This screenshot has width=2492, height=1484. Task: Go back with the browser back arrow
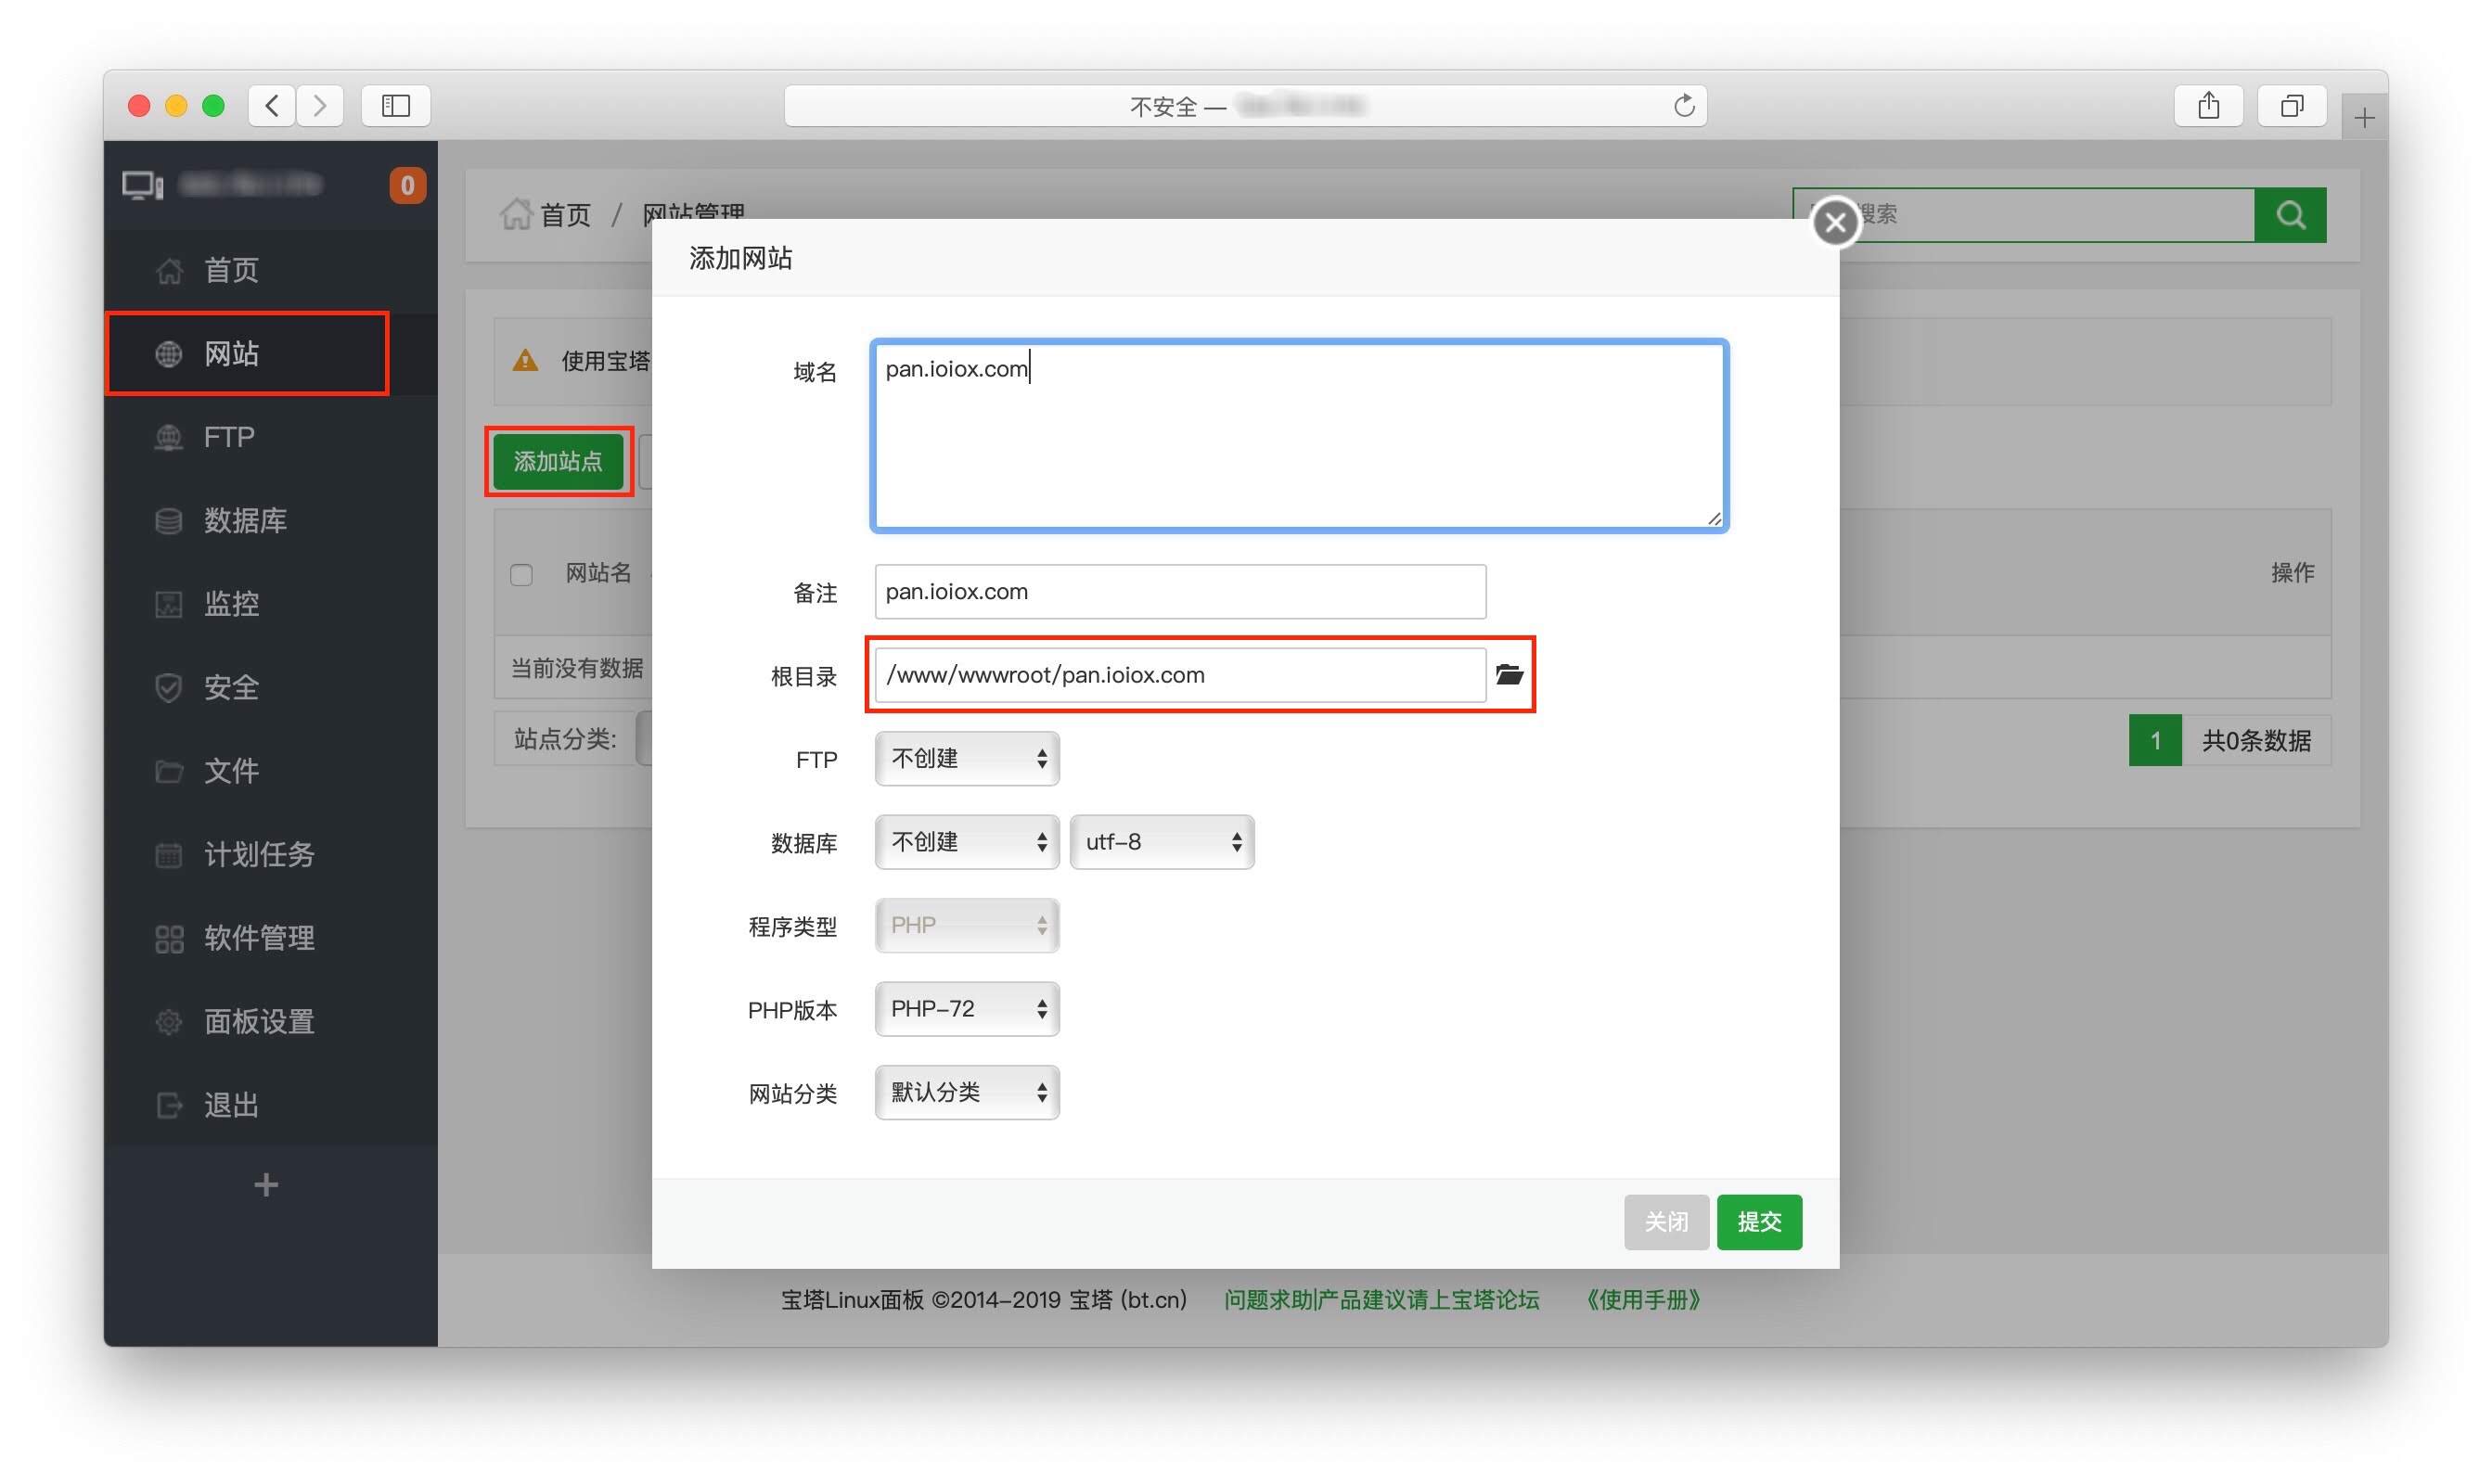[272, 106]
